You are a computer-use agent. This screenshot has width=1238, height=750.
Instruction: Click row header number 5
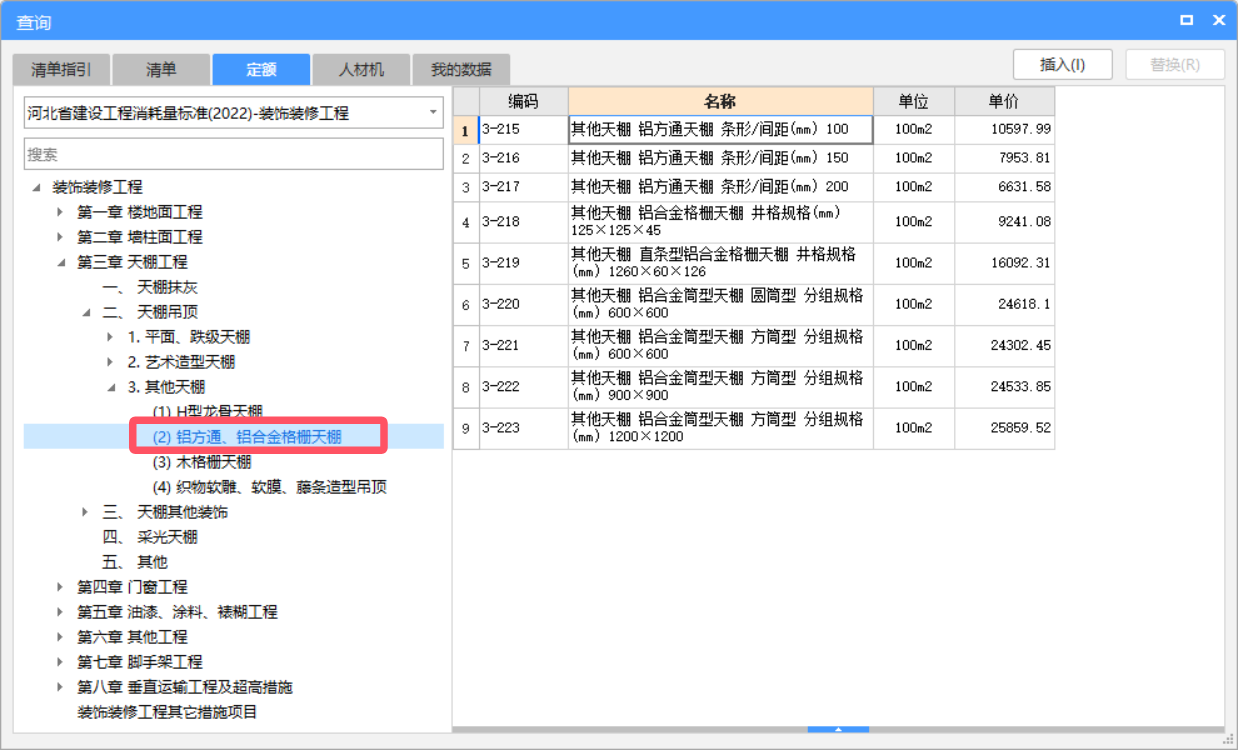click(466, 263)
